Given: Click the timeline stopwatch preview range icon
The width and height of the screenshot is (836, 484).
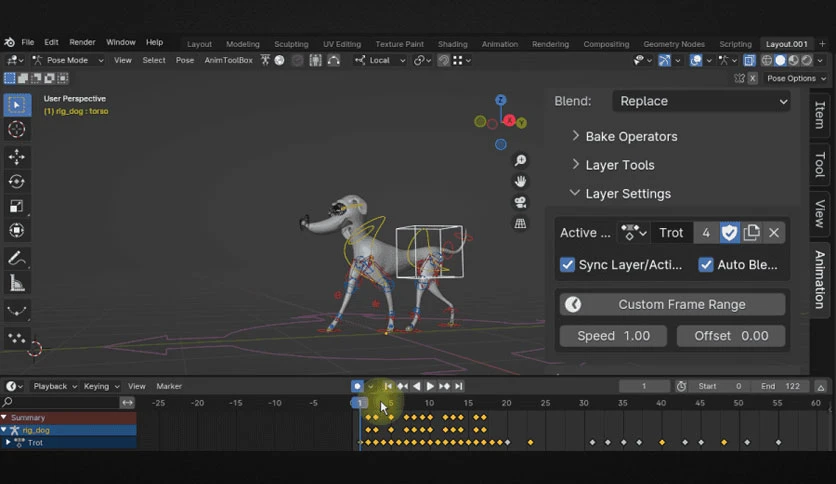Looking at the screenshot, I should click(681, 386).
